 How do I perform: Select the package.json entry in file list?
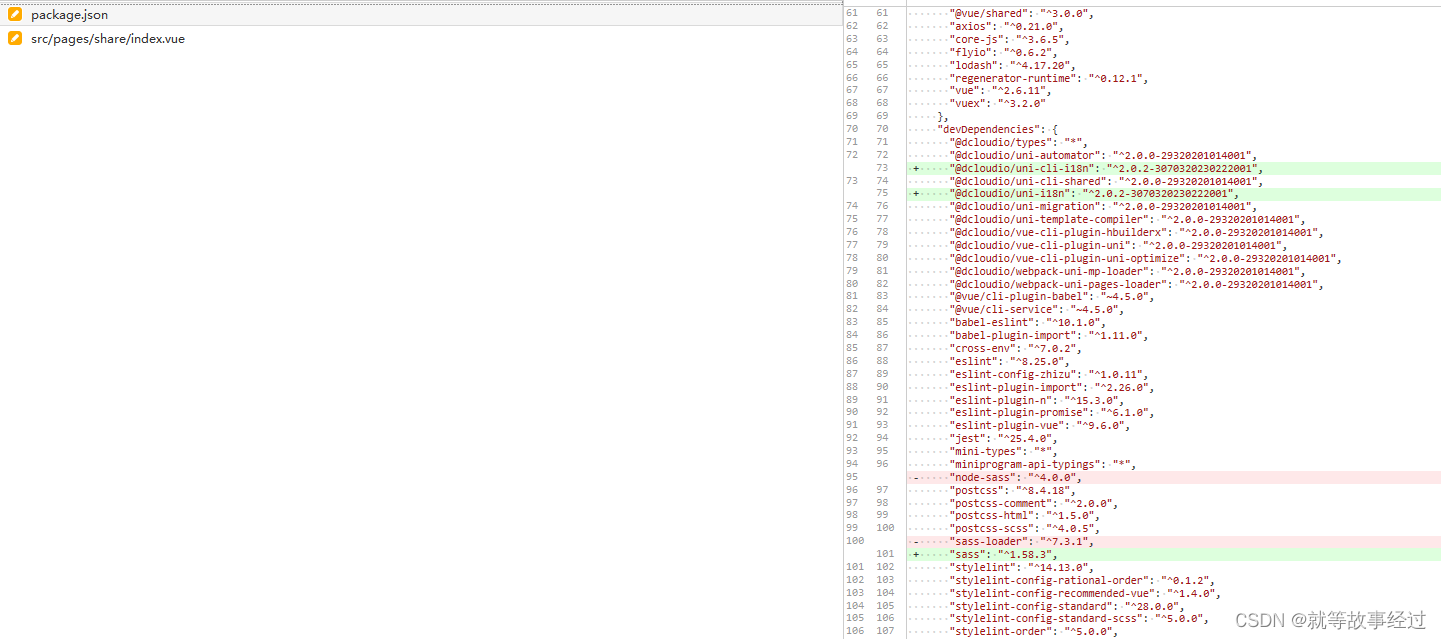(x=69, y=14)
